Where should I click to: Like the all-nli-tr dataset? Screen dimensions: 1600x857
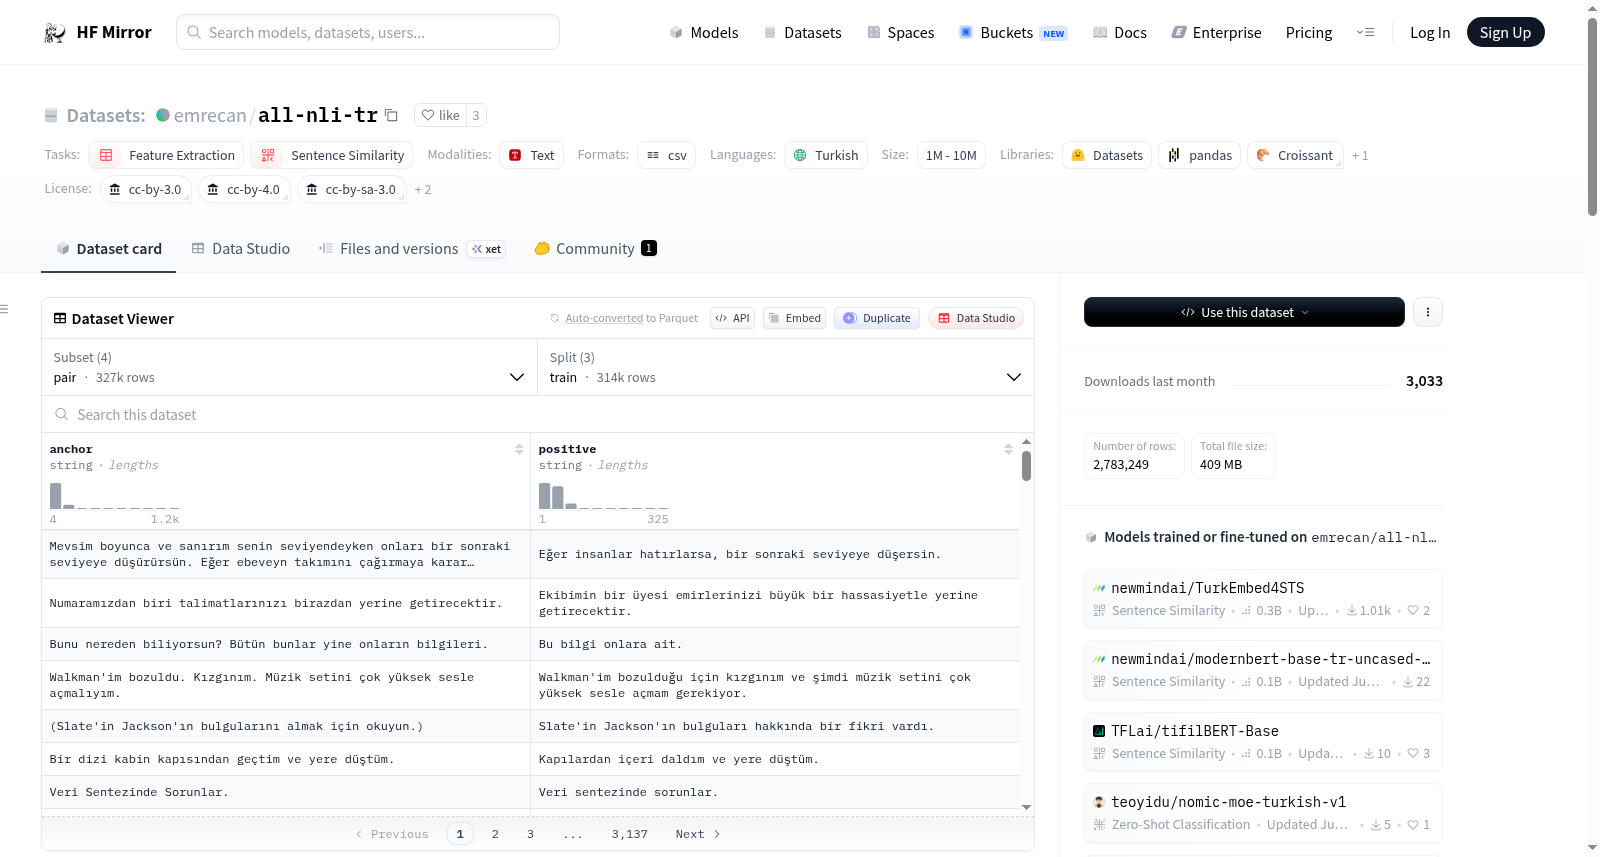point(440,115)
